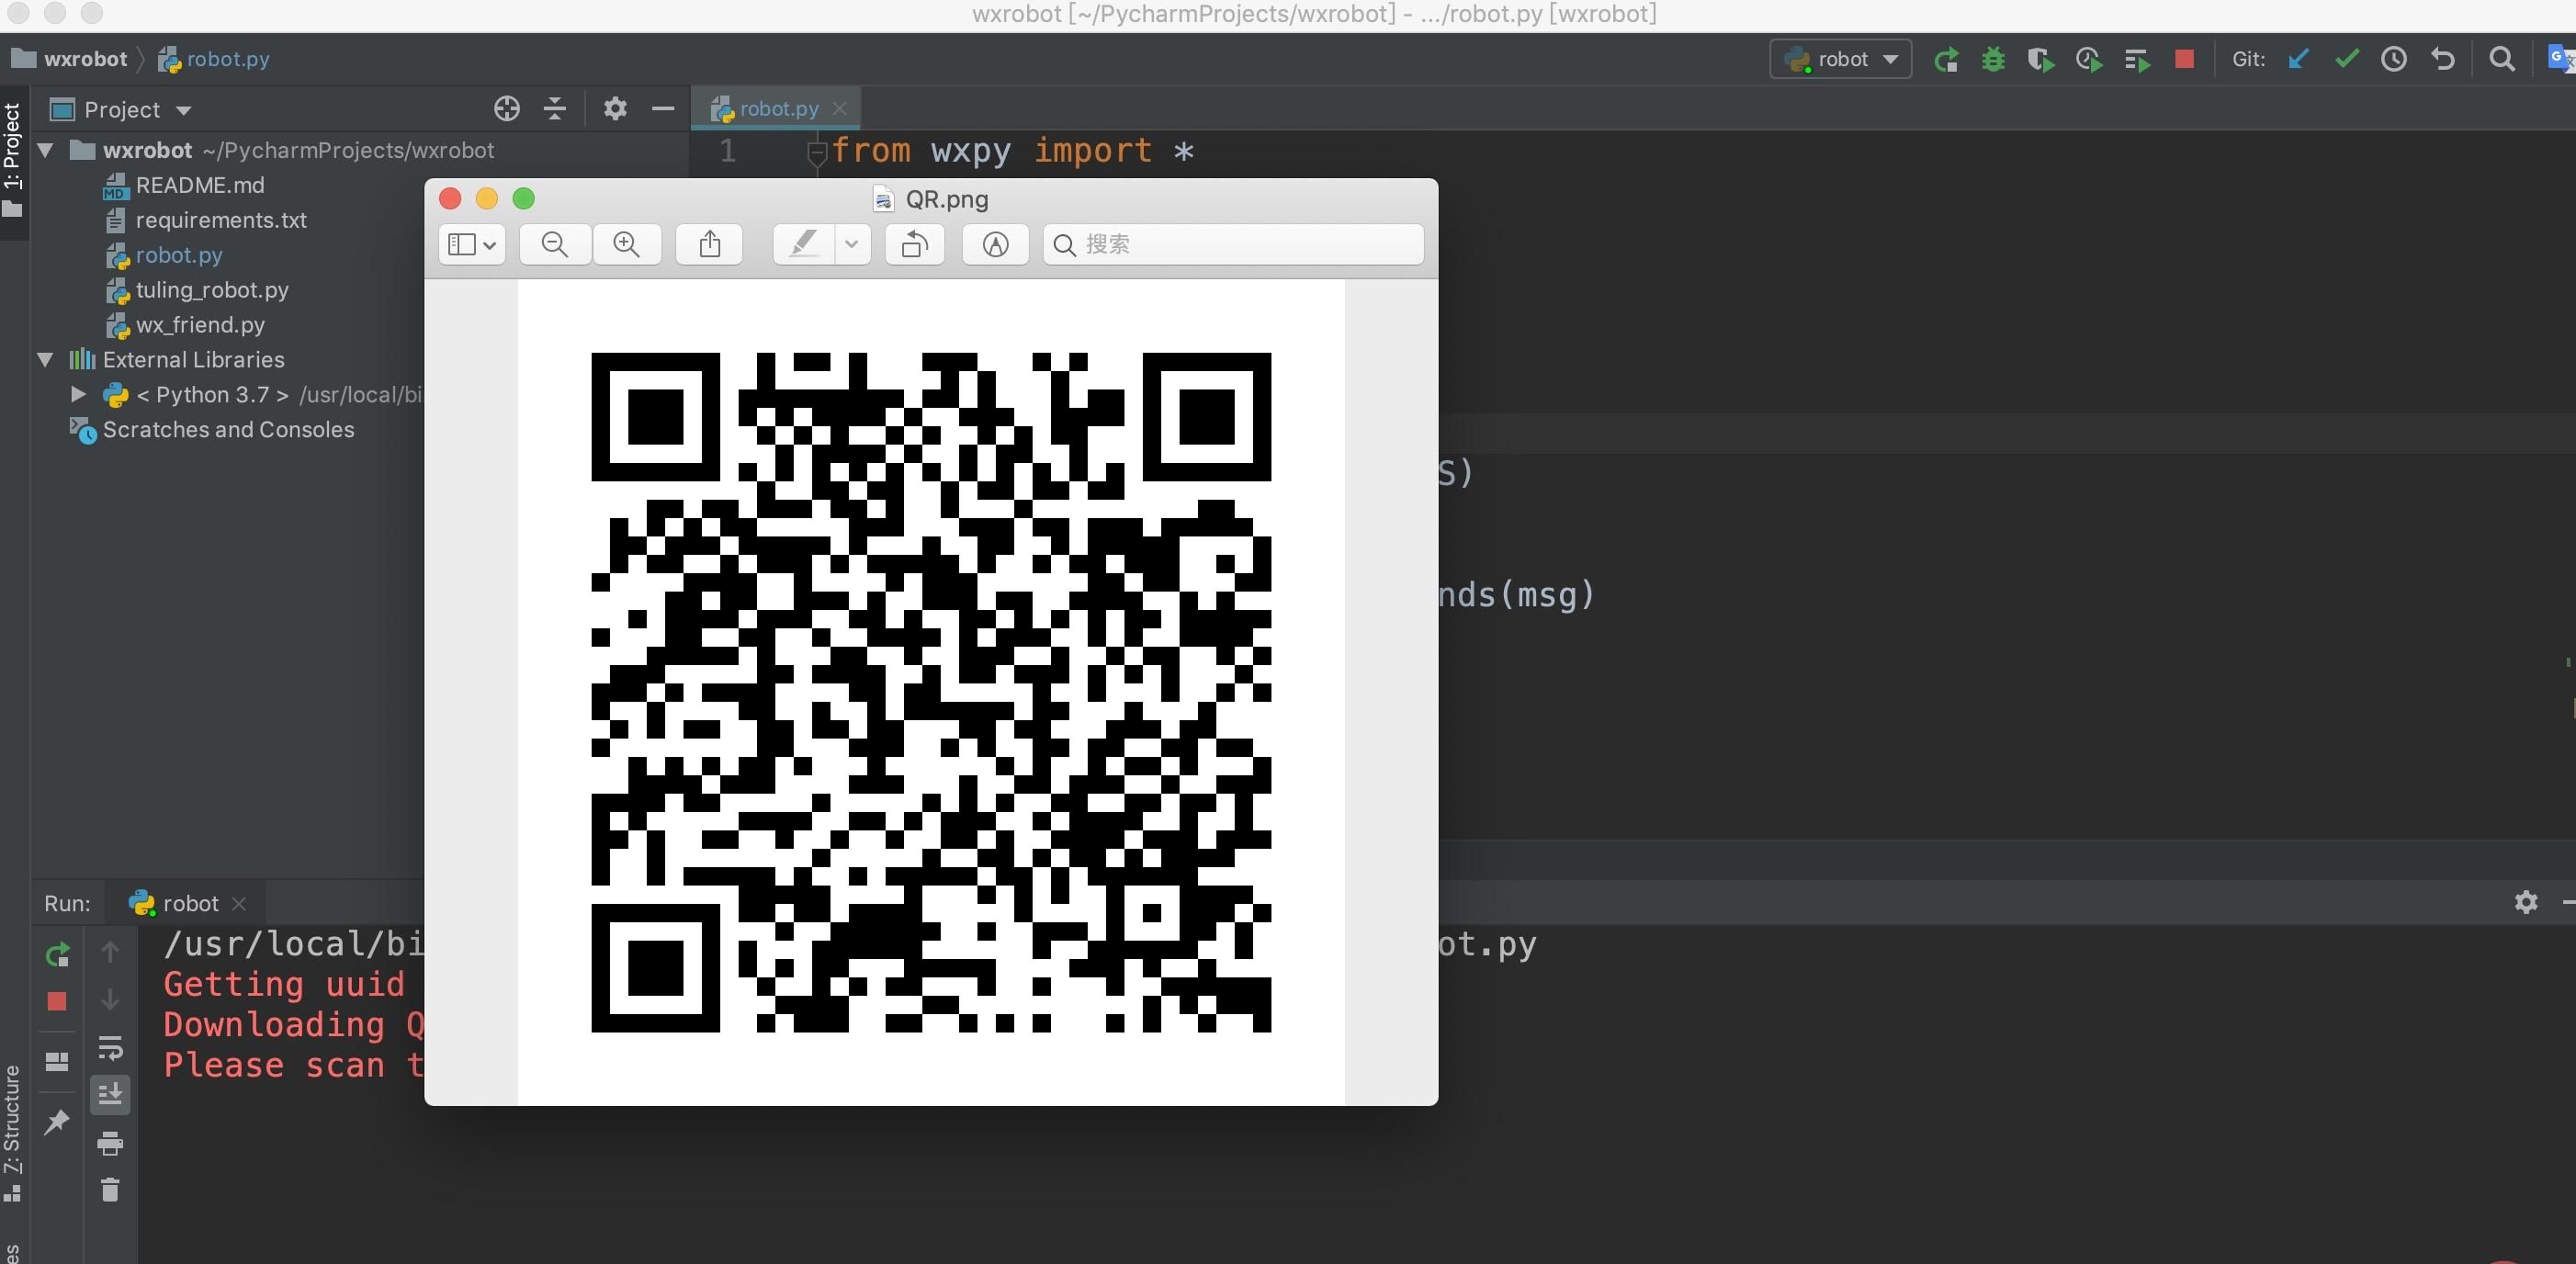The image size is (2576, 1264).
Task: Click up the stack trace arrow
Action: click(x=111, y=952)
